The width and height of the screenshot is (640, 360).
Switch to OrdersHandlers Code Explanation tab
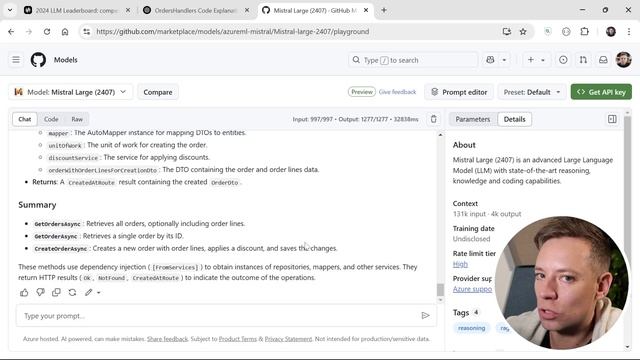[x=196, y=10]
